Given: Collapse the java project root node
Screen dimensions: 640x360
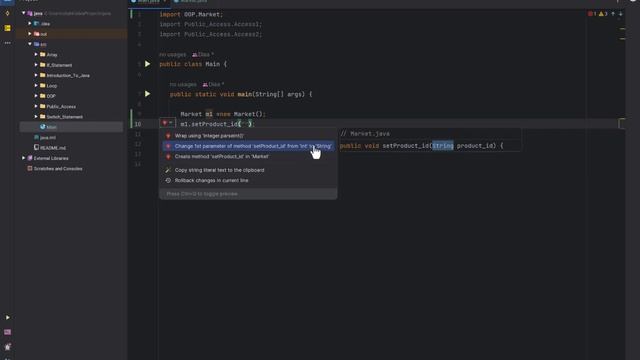Looking at the screenshot, I should point(23,13).
